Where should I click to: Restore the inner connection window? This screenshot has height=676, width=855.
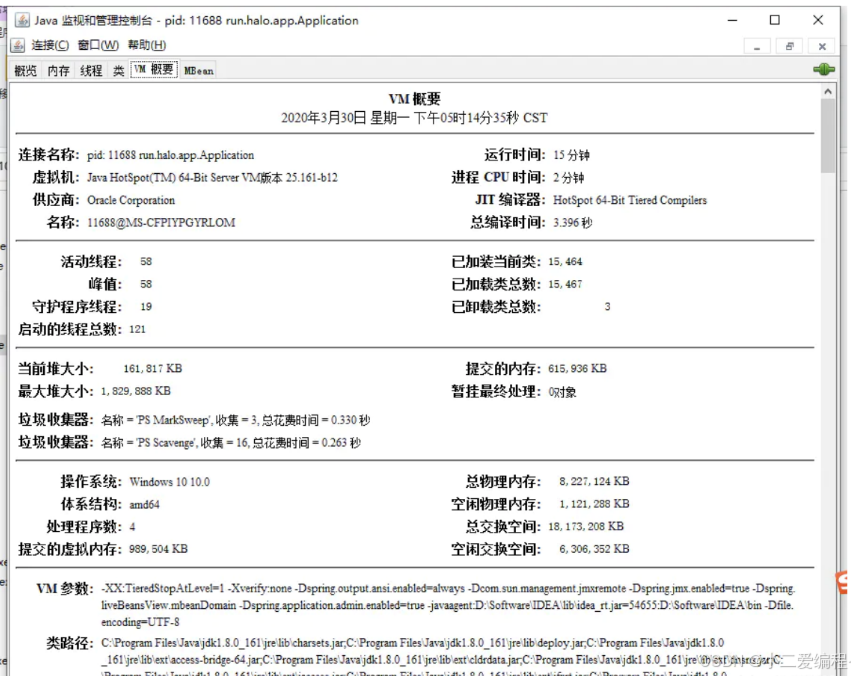coord(789,47)
